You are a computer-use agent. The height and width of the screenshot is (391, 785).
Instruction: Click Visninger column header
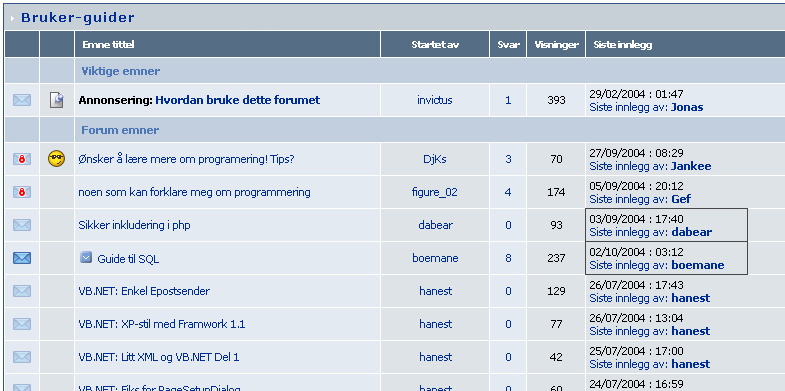(x=556, y=45)
